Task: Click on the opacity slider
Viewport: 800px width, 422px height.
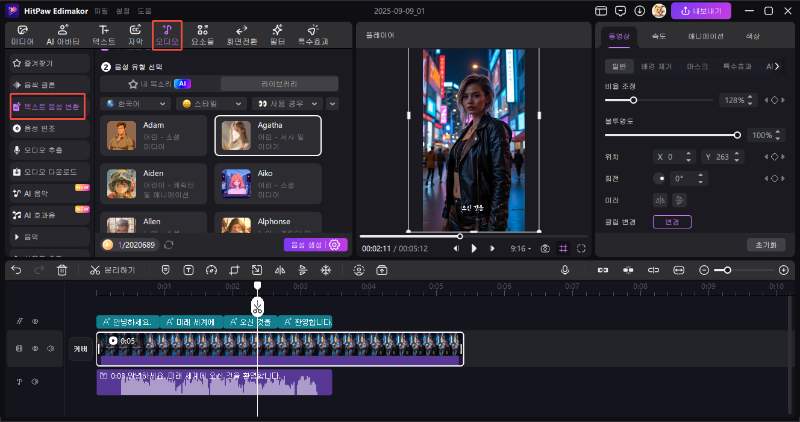Action: coord(672,135)
